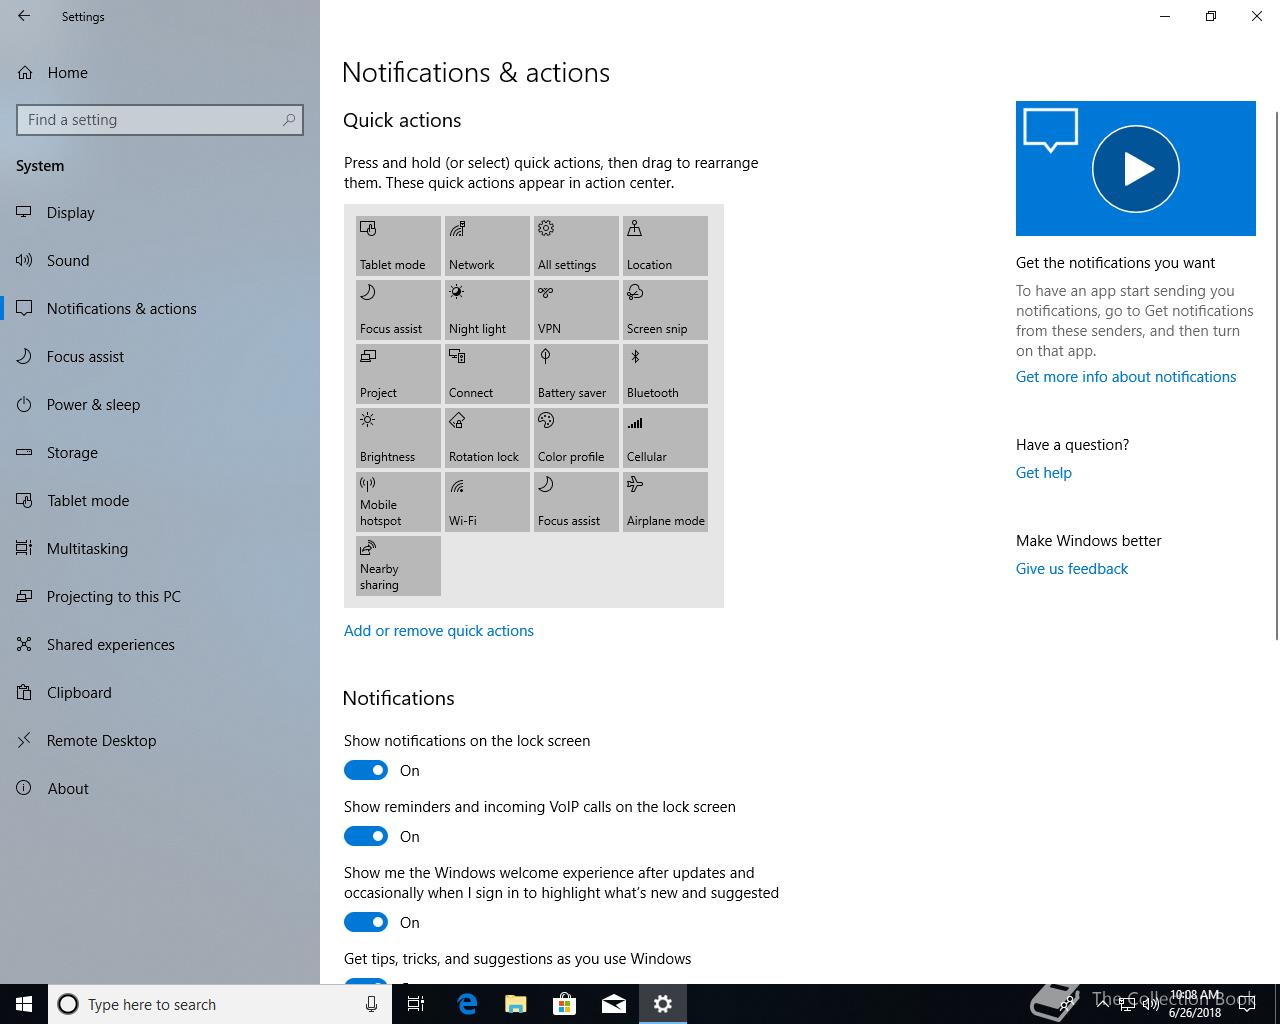Select the Cellular quick action tile
The width and height of the screenshot is (1280, 1024).
pos(665,438)
